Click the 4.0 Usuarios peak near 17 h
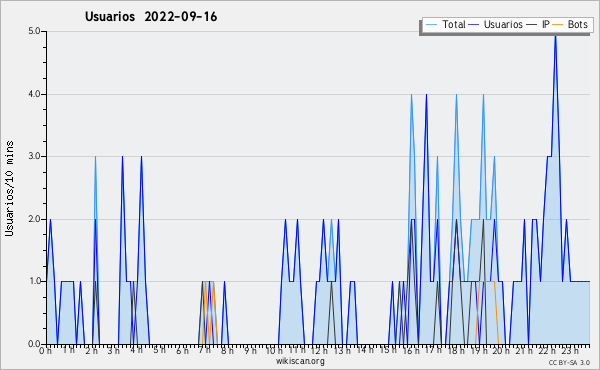Image resolution: width=600 pixels, height=370 pixels. click(426, 95)
